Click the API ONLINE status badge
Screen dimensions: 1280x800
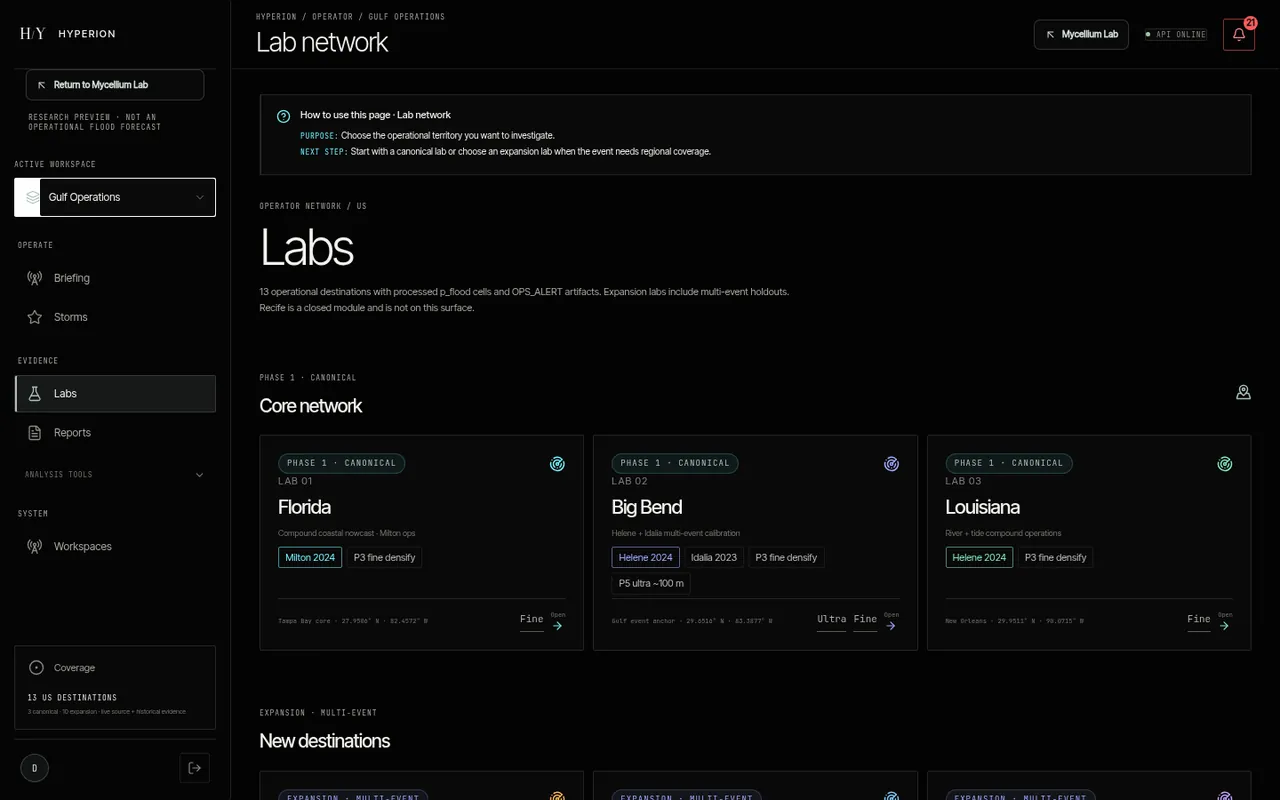pos(1176,34)
